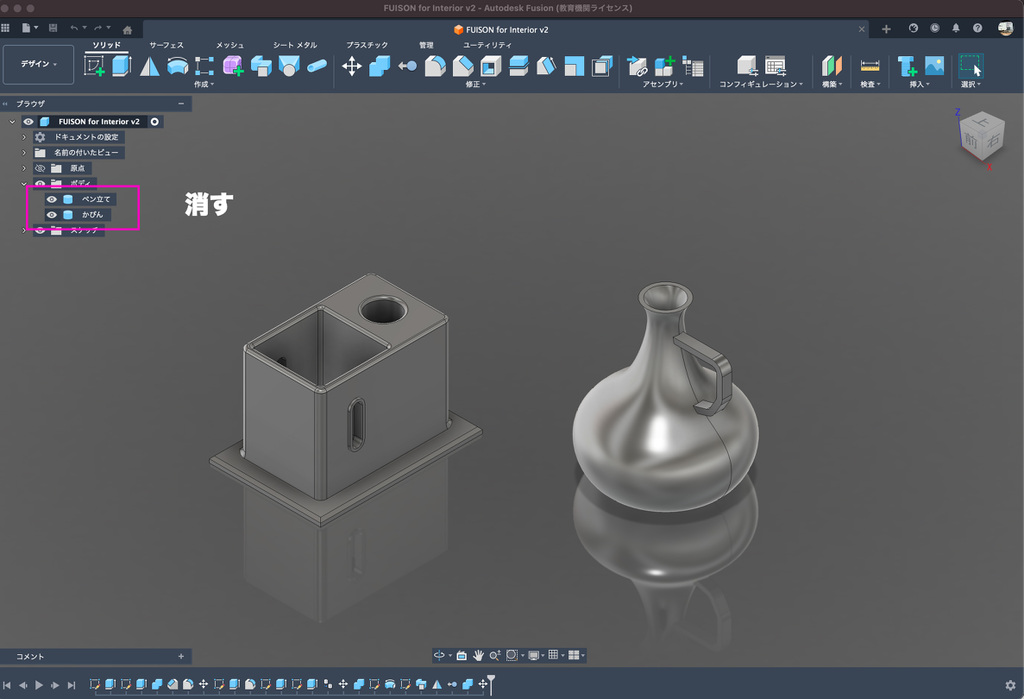Open the シート メタル tab
The height and width of the screenshot is (699, 1024).
(295, 45)
